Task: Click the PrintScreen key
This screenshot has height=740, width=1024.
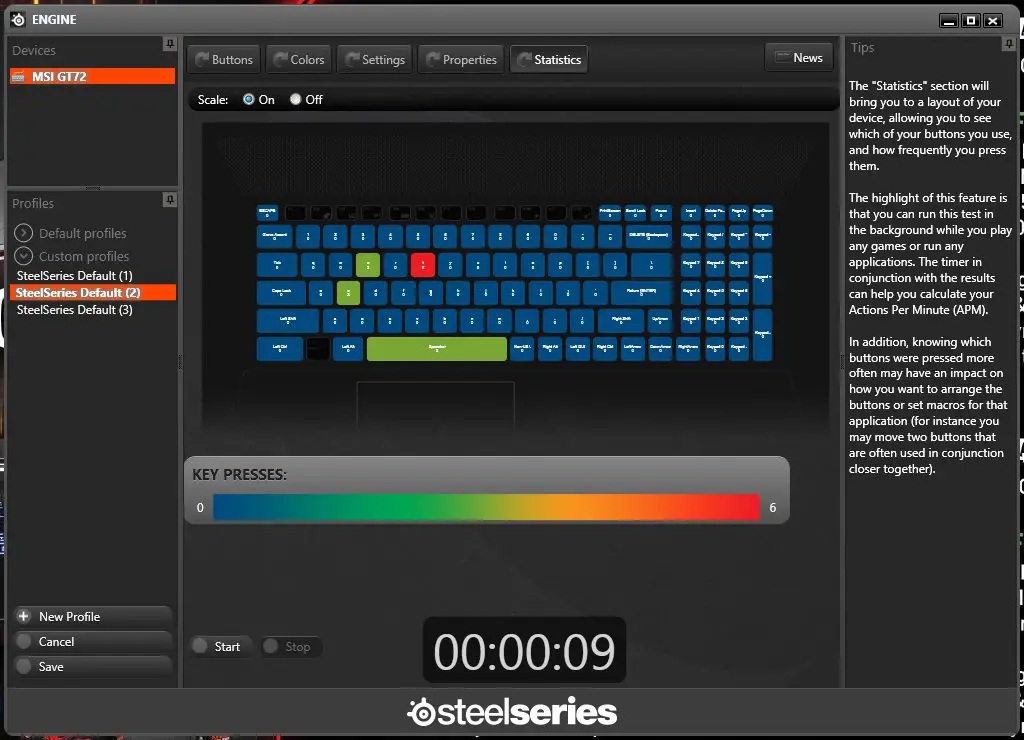Action: [x=610, y=213]
